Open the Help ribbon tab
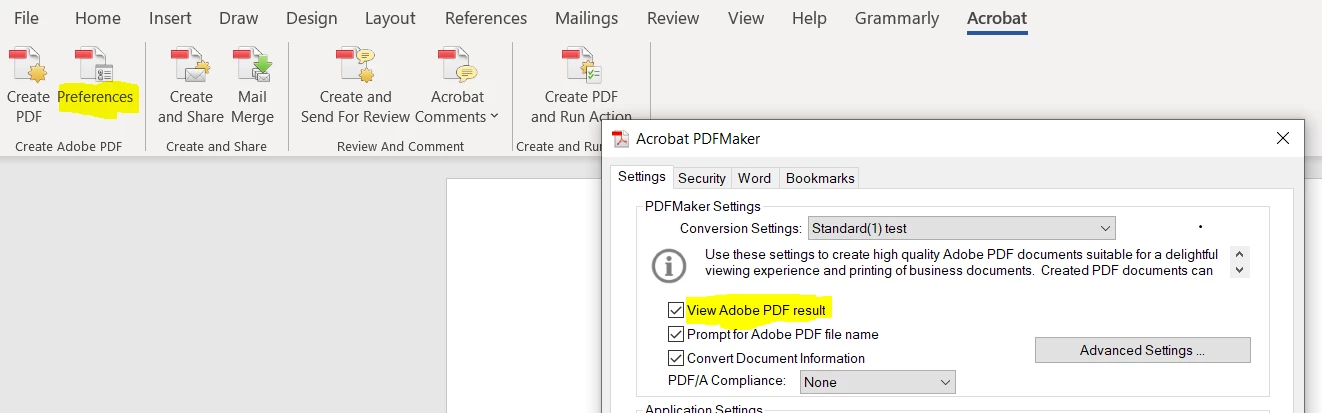The width and height of the screenshot is (1322, 413). click(809, 18)
